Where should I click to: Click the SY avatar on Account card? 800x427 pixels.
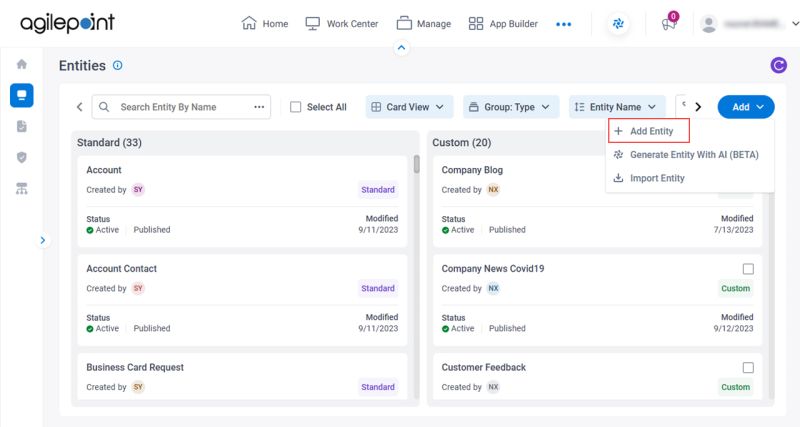click(138, 190)
